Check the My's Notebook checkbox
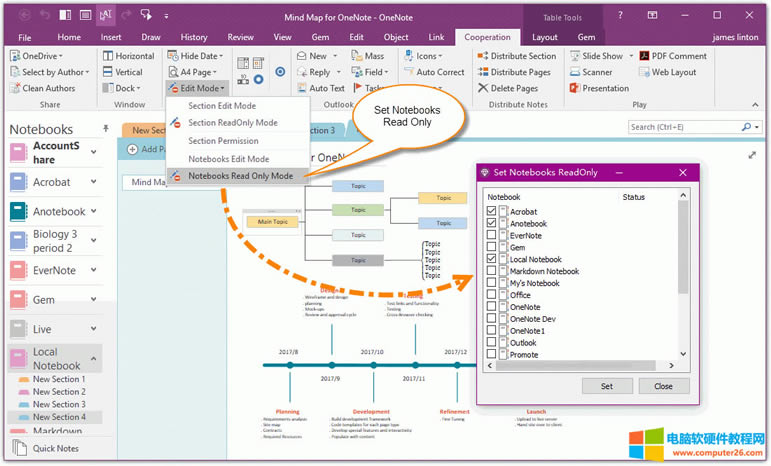 (491, 283)
